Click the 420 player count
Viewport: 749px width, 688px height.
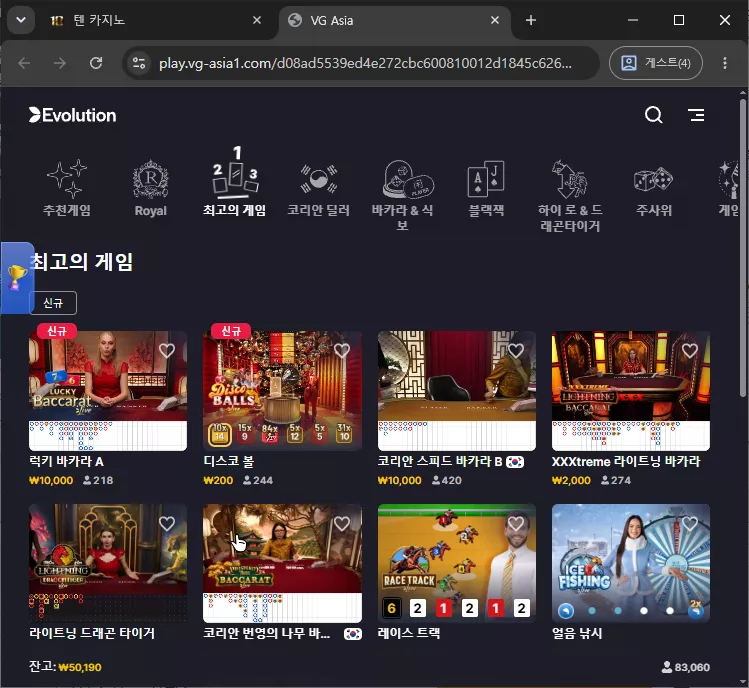click(x=447, y=480)
